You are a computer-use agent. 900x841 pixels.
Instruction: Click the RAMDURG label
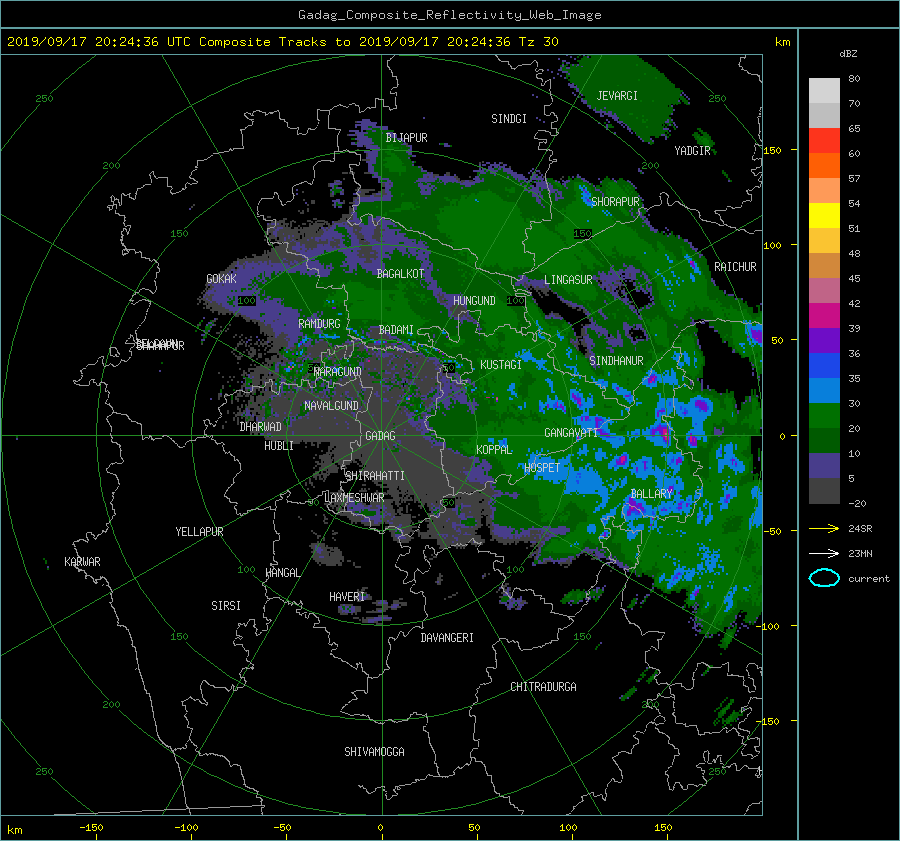319,324
